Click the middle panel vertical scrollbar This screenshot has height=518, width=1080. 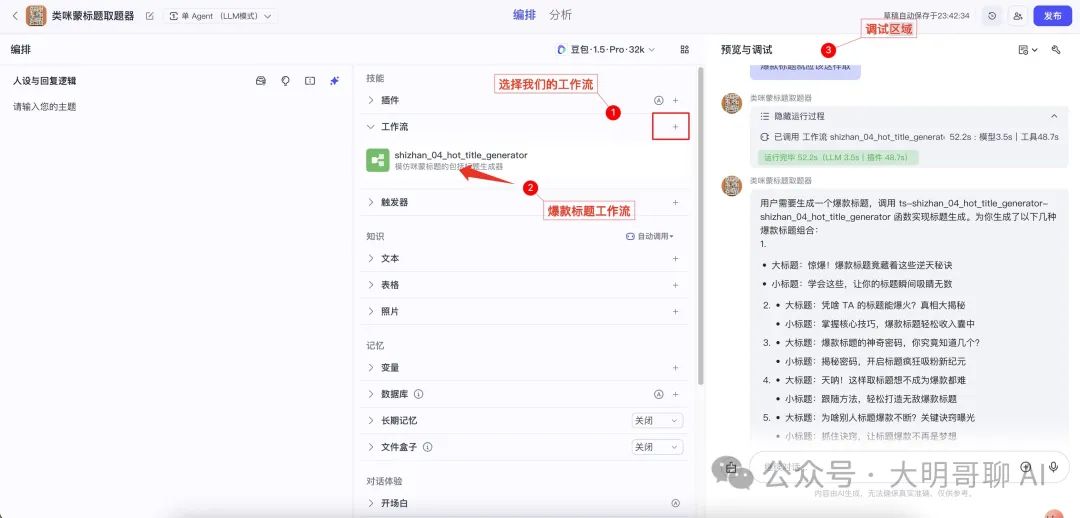tap(701, 226)
